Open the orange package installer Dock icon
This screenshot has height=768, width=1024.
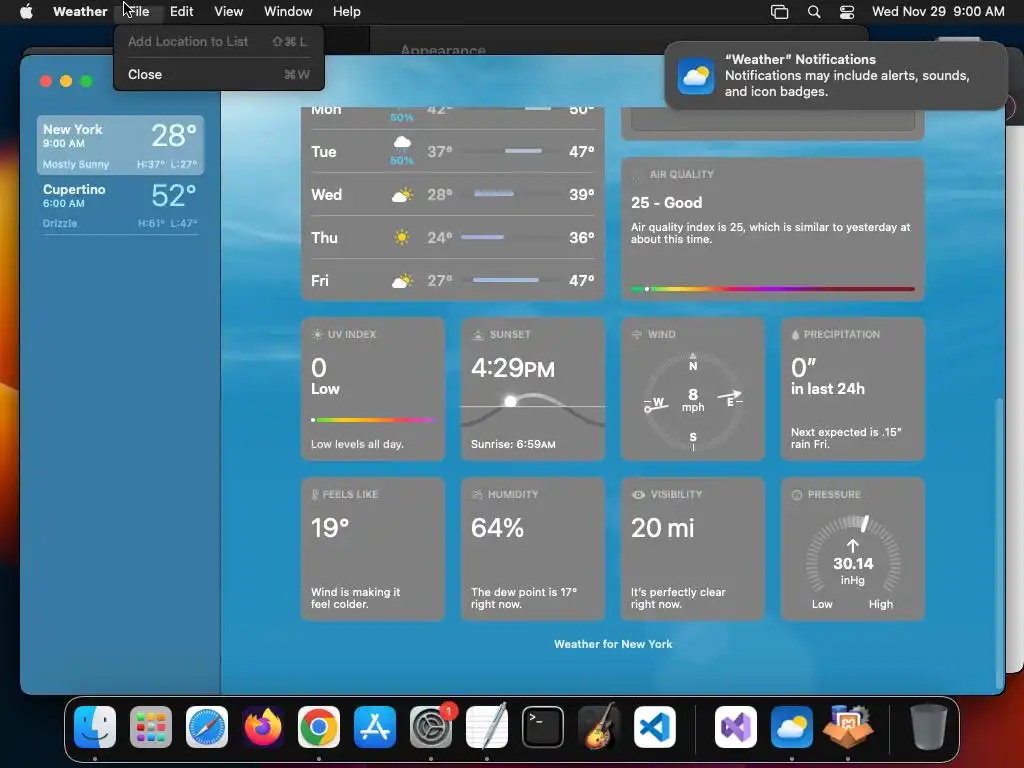click(848, 727)
